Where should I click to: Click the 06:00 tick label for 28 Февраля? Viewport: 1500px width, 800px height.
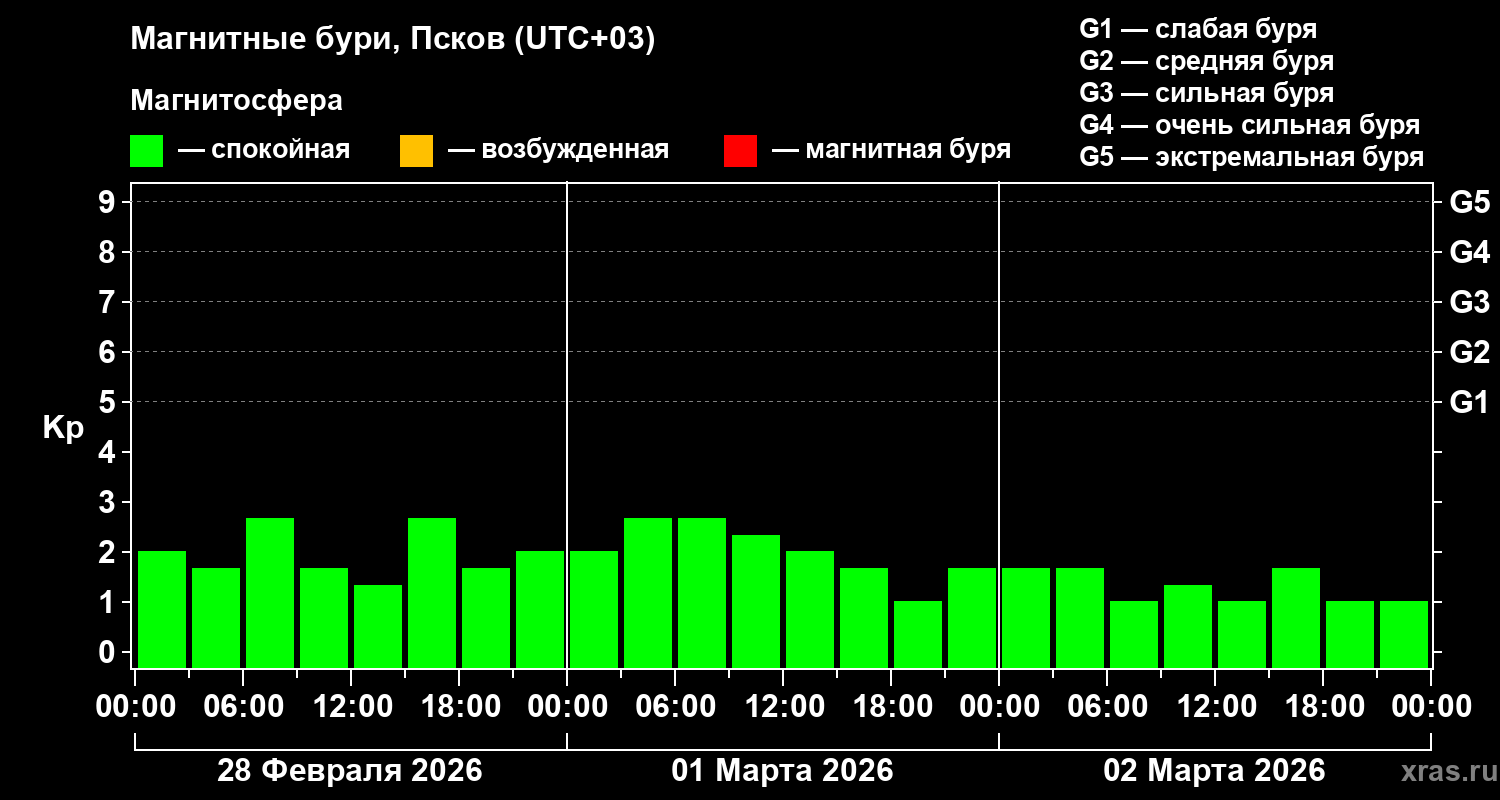pos(243,707)
